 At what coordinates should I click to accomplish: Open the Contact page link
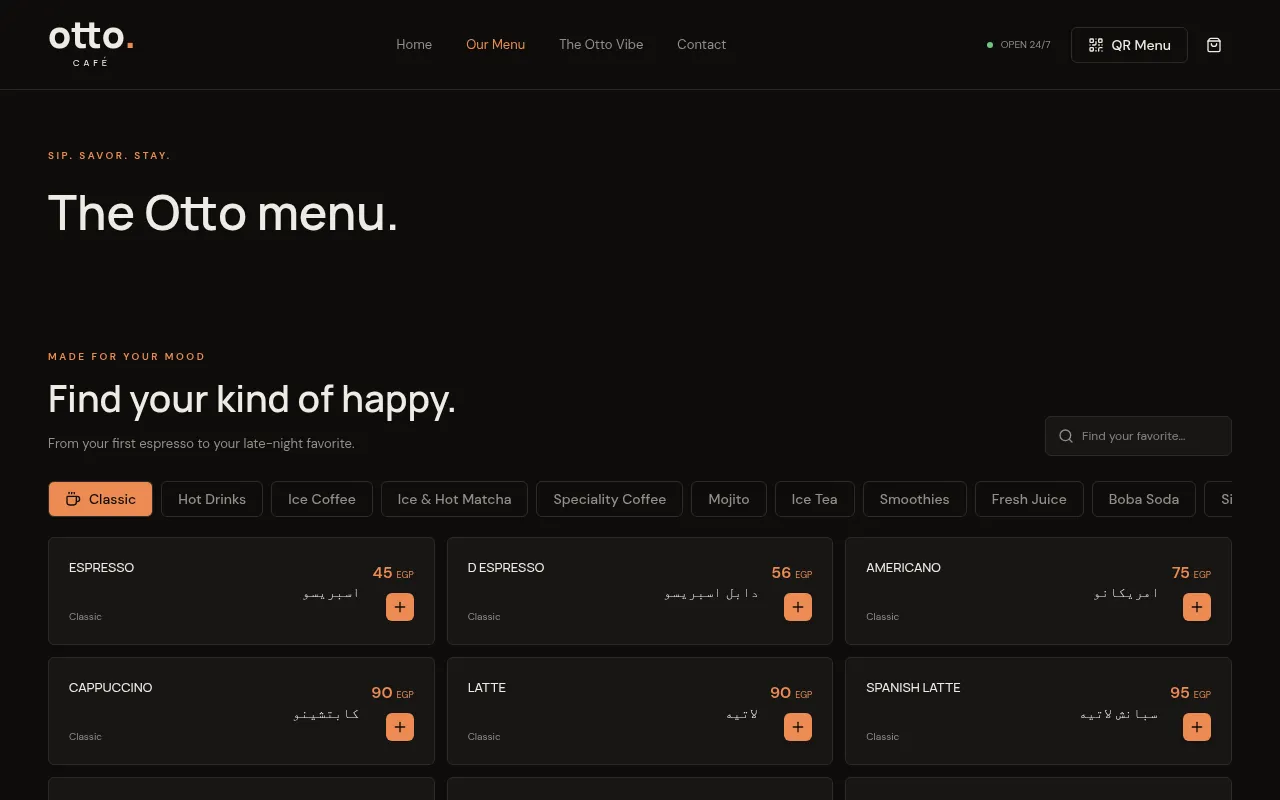(x=701, y=44)
